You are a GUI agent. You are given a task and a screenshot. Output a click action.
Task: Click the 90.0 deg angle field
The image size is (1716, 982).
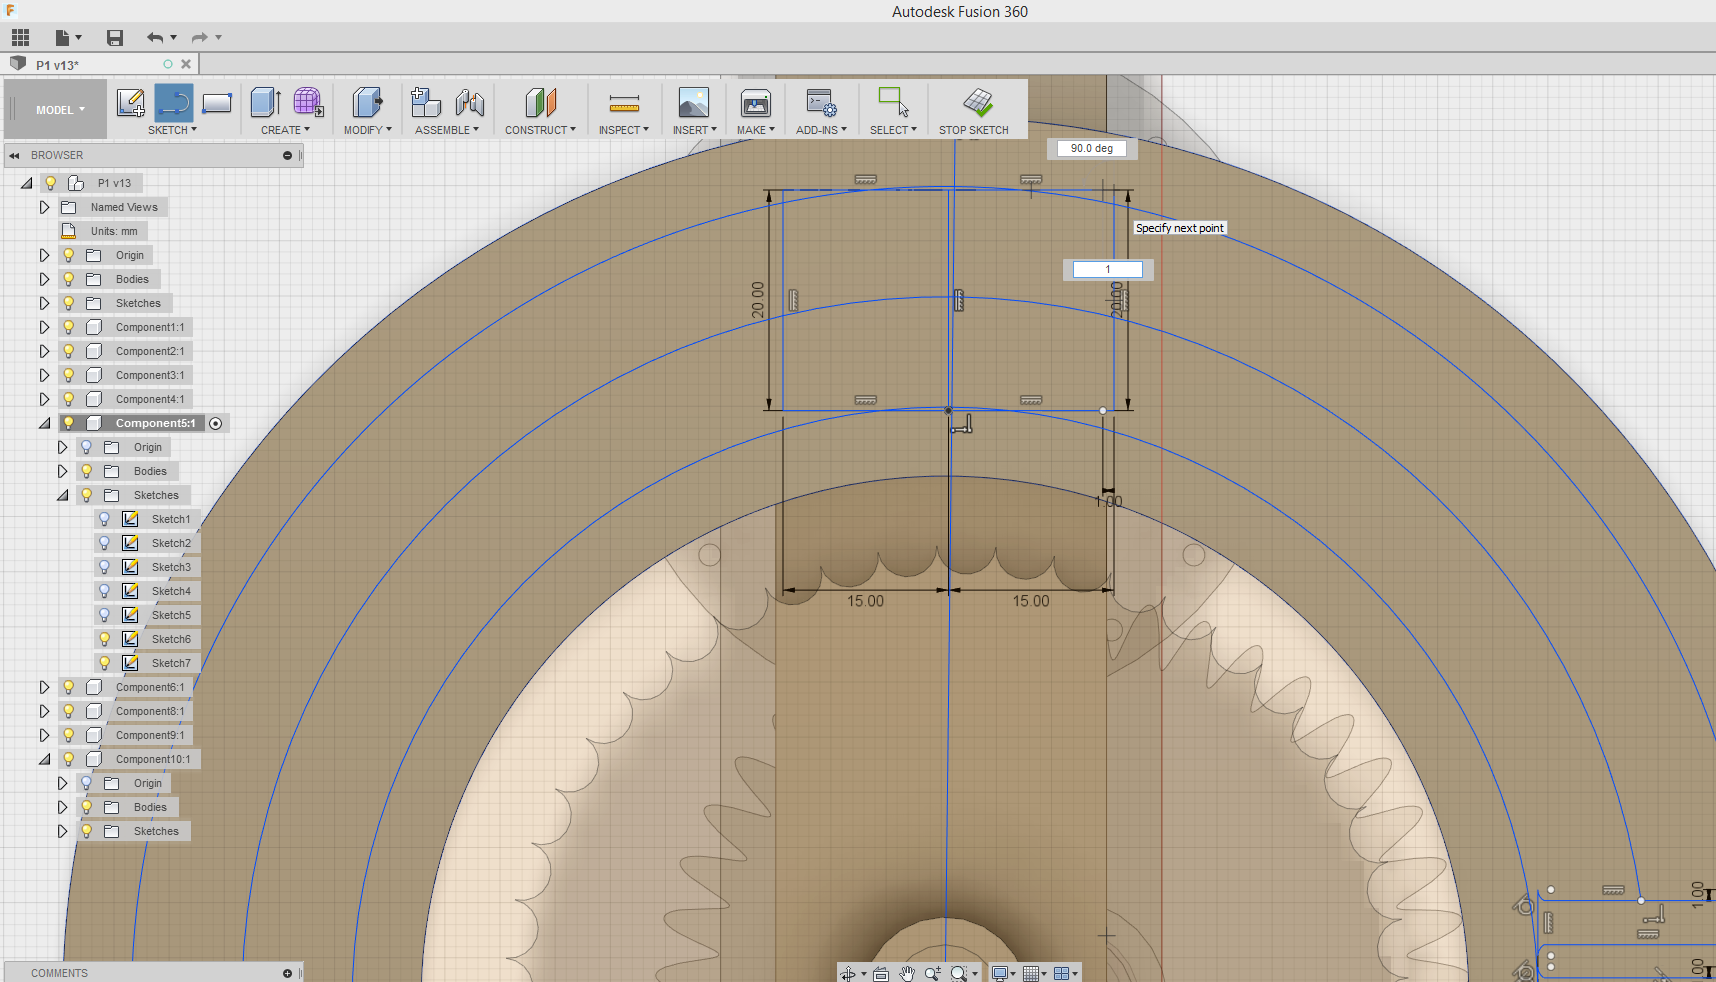[1091, 148]
